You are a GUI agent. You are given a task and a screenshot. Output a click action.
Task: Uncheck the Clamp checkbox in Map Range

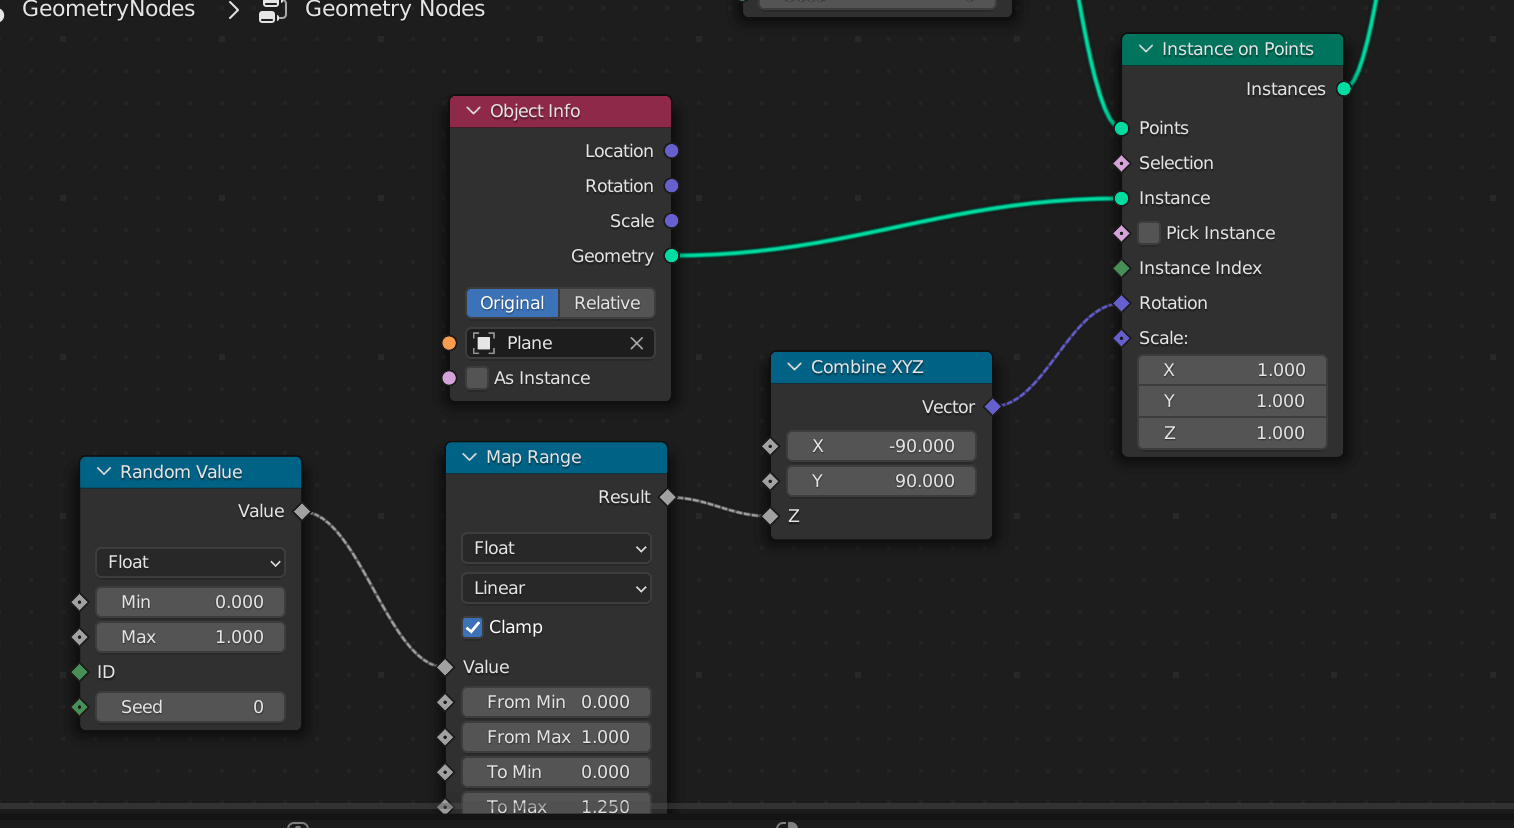(x=473, y=627)
